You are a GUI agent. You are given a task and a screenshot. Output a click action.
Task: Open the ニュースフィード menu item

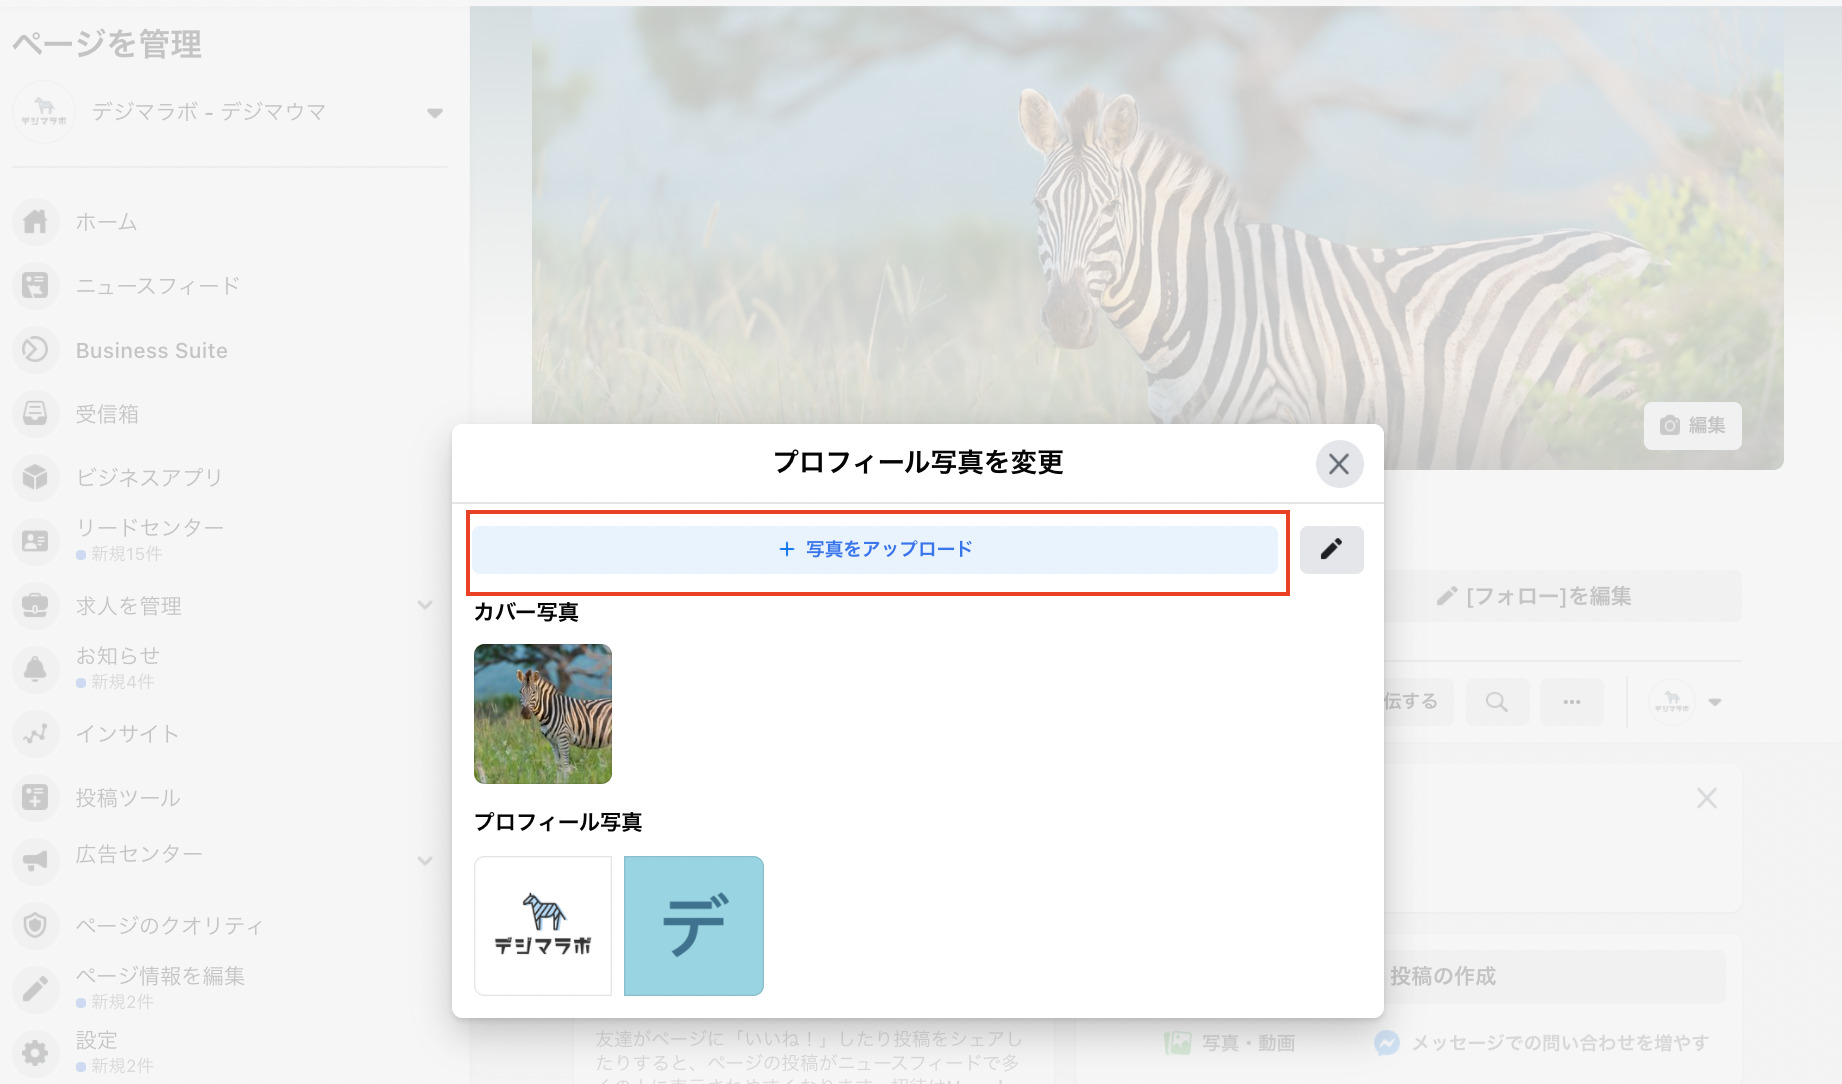pyautogui.click(x=157, y=286)
